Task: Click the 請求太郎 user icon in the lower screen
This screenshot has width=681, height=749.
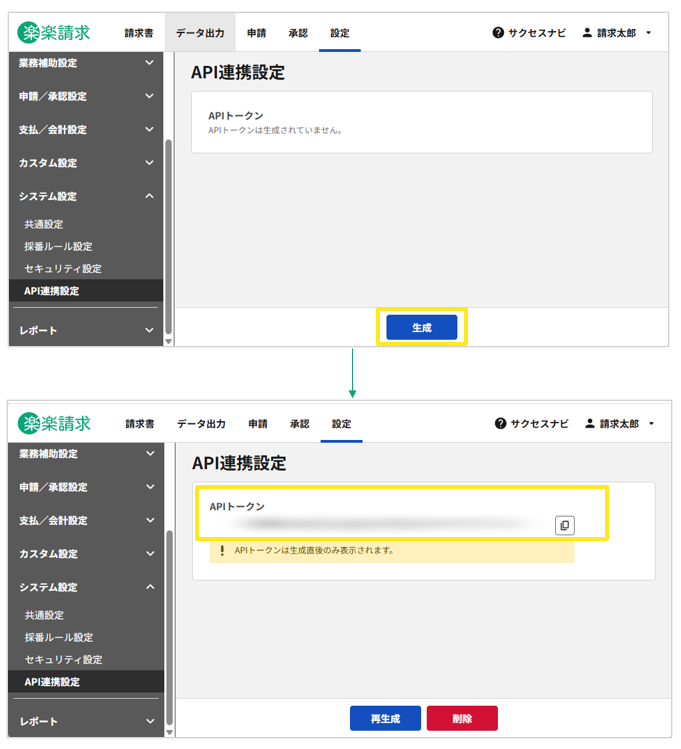Action: tap(590, 424)
